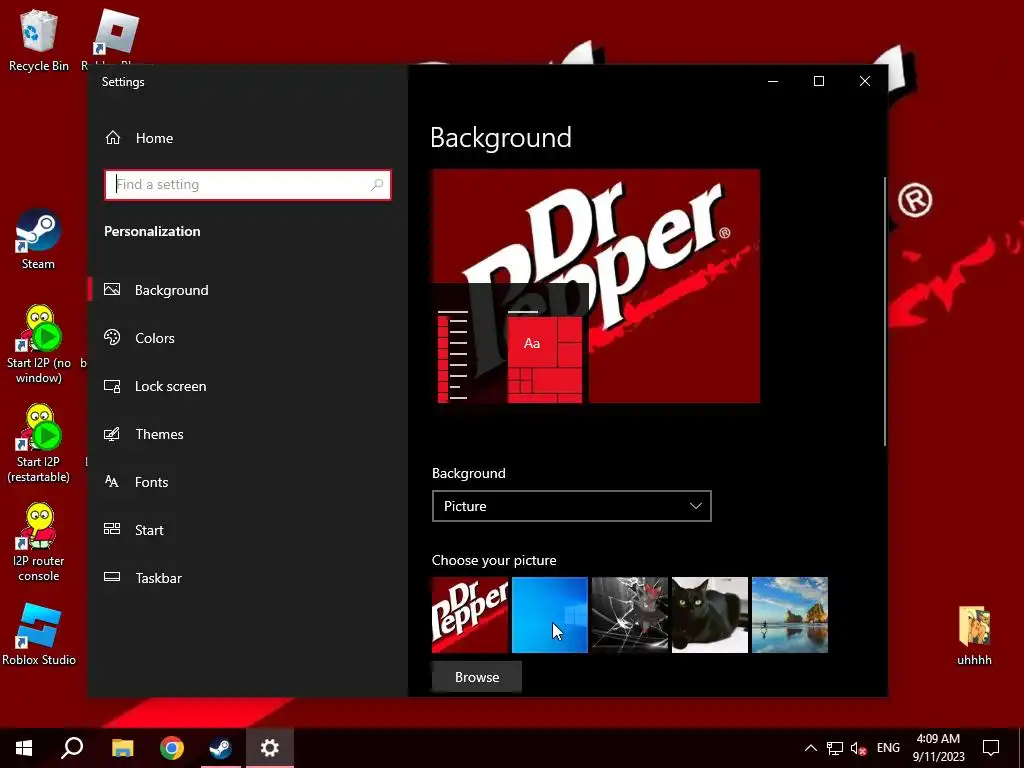Select the Start I2P (restartable) shortcut
Screen dimensions: 1024x768
(39, 443)
